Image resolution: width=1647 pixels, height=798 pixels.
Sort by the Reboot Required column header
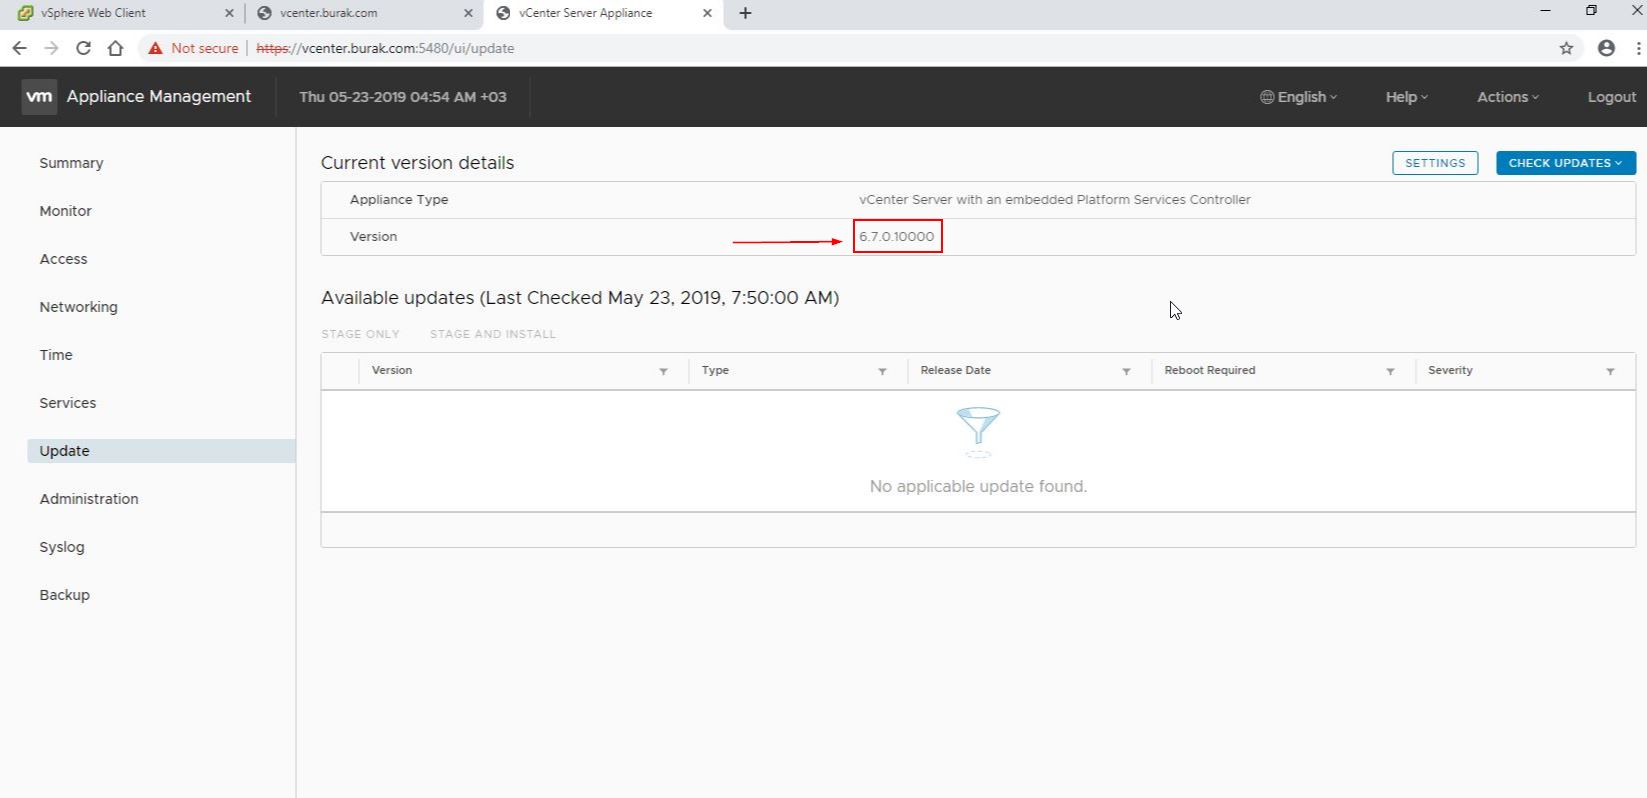click(1210, 370)
